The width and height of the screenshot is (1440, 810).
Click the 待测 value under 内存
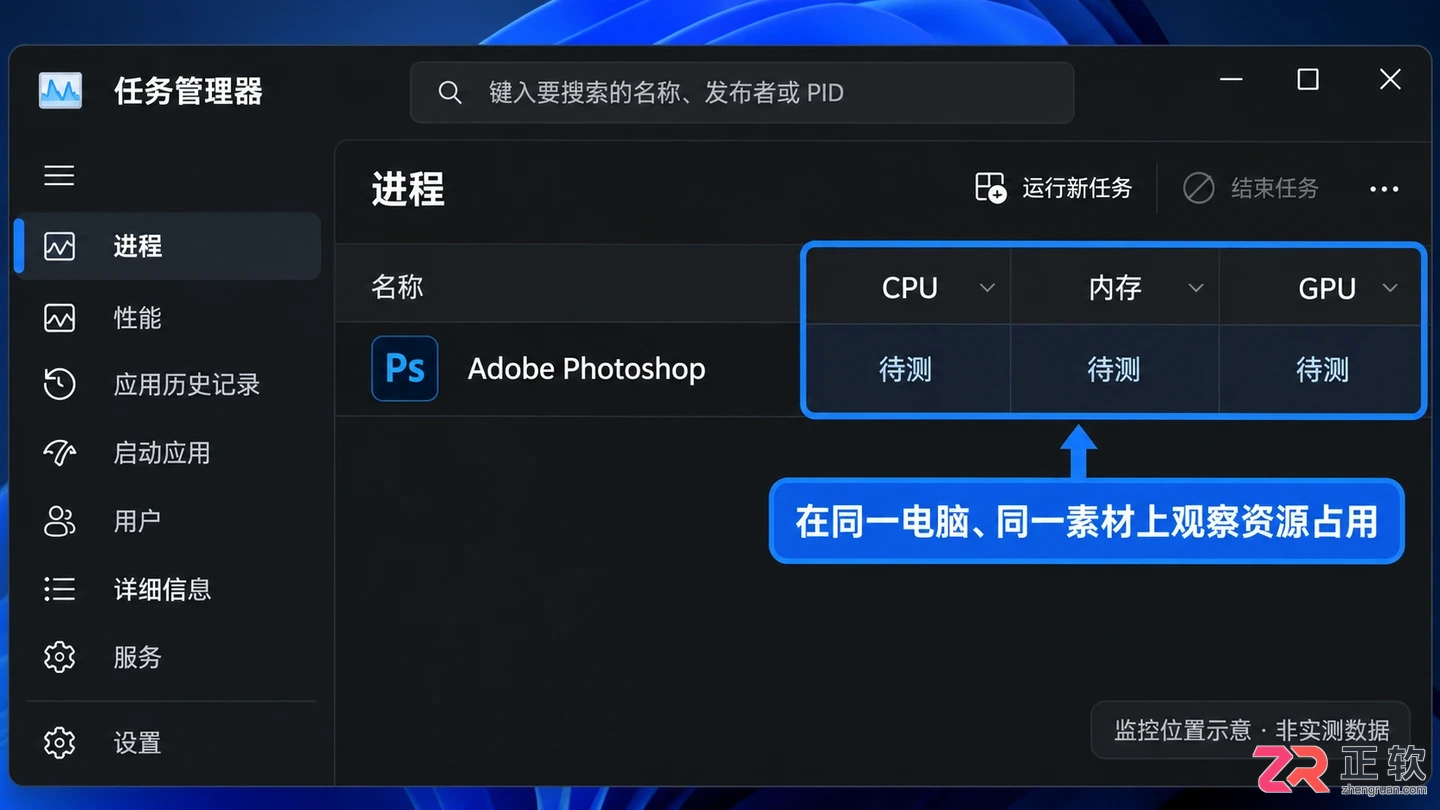[x=1114, y=370]
